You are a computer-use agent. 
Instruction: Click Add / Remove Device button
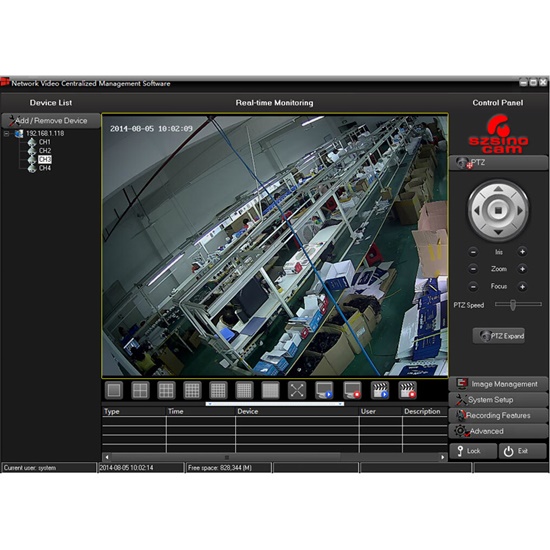click(51, 121)
